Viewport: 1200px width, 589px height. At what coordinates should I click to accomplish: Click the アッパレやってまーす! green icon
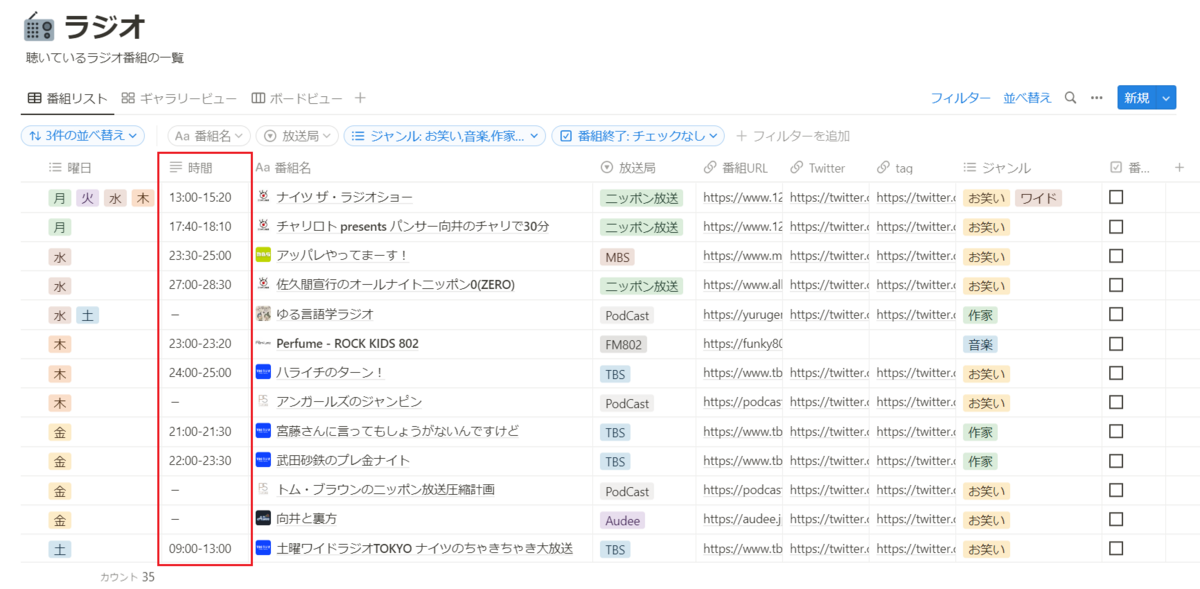(x=263, y=256)
